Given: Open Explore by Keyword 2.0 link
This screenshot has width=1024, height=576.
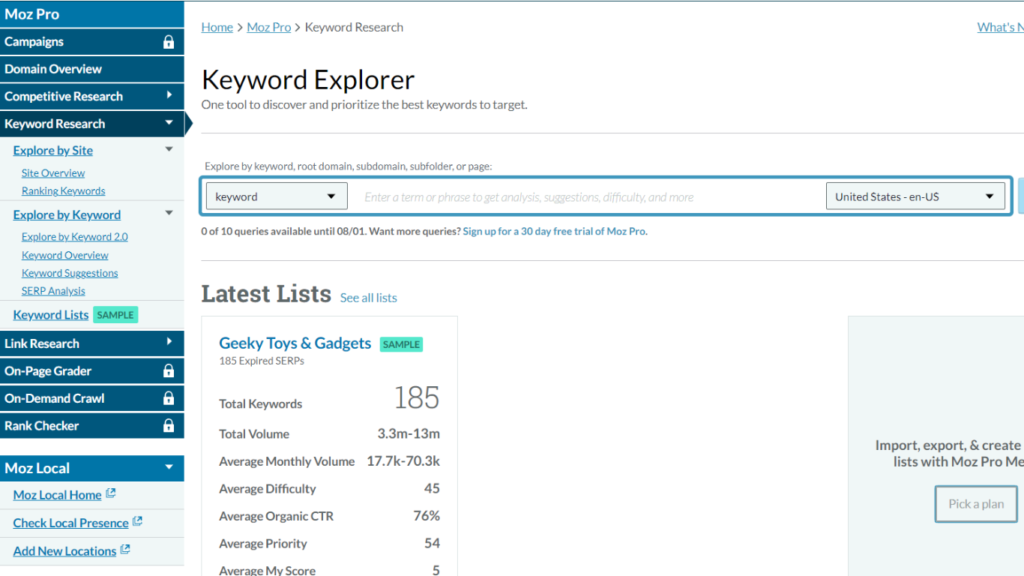Looking at the screenshot, I should [x=74, y=236].
